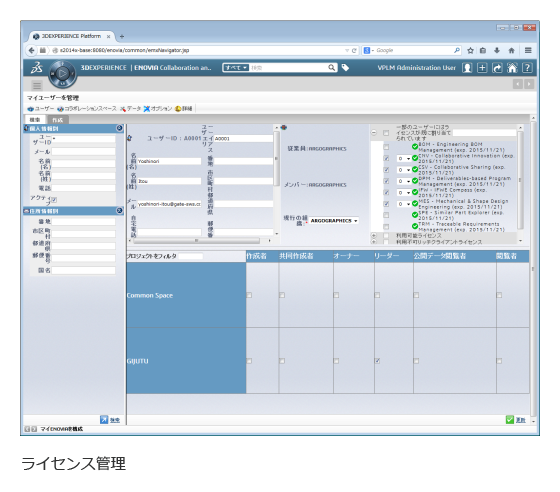Open the quantity dropdown for CNV license
560x492 pixels.
404,158
